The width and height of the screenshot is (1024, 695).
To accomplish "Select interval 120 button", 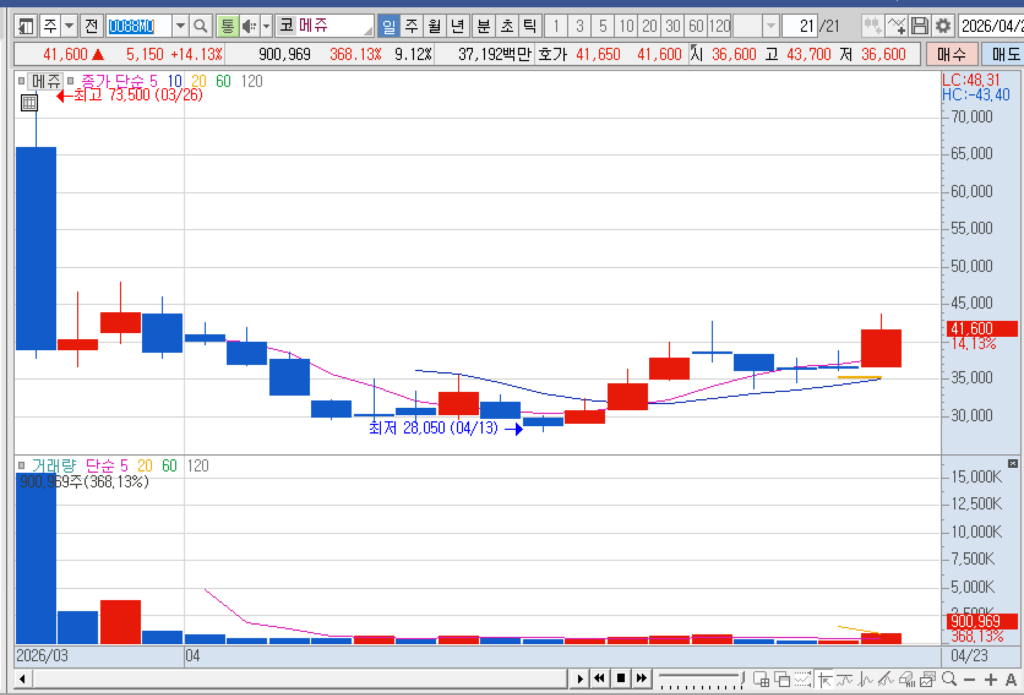I will point(720,26).
